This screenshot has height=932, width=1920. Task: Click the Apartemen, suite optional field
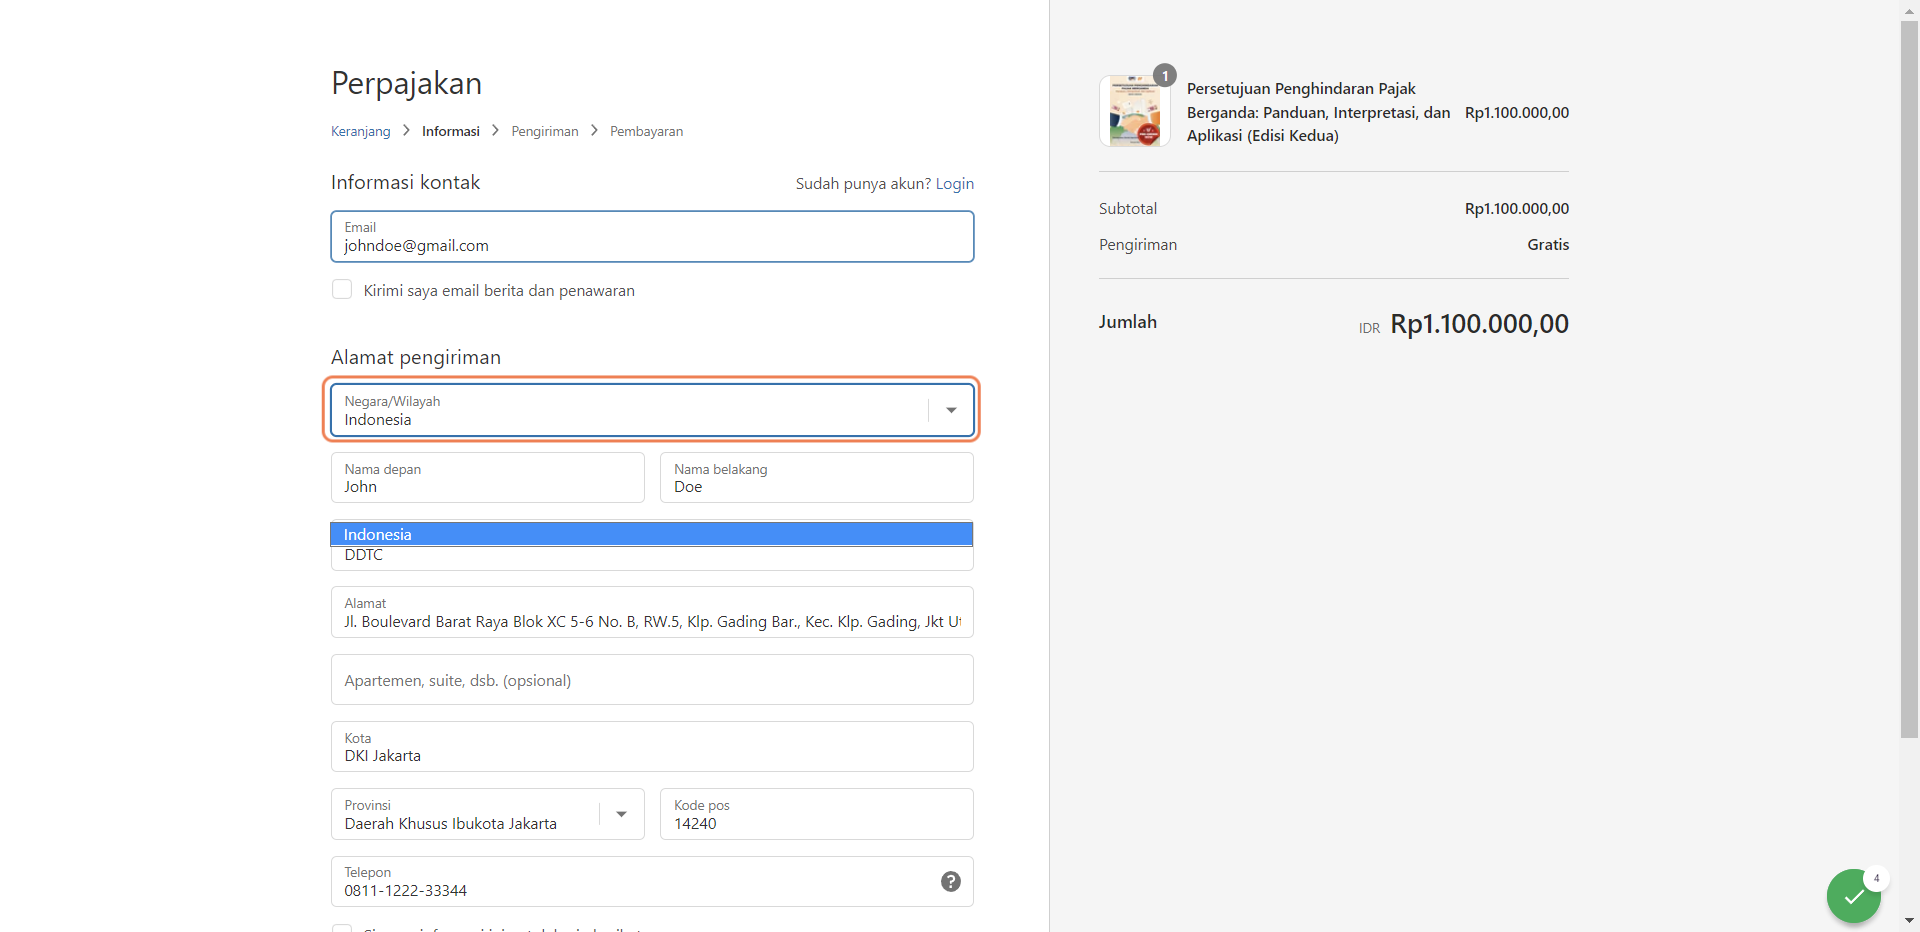coord(652,680)
